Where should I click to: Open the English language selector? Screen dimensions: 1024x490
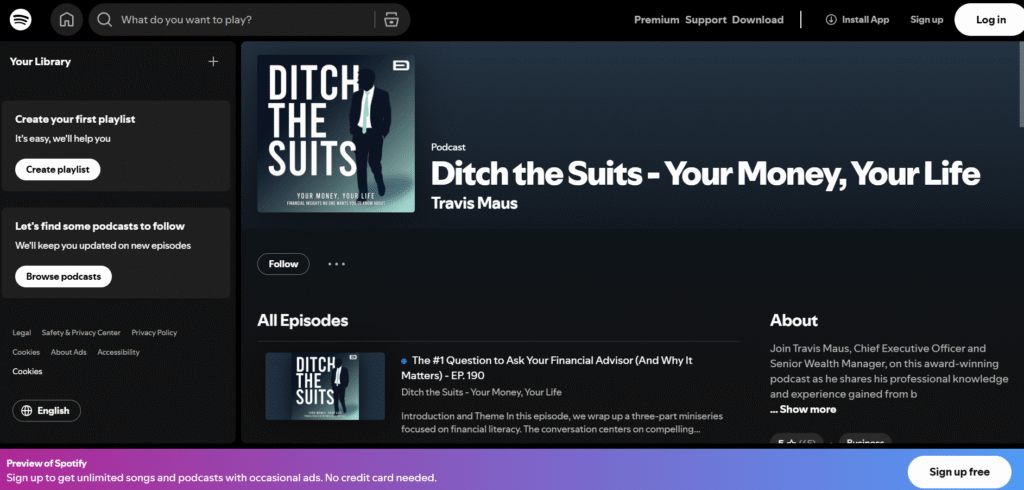coord(47,411)
